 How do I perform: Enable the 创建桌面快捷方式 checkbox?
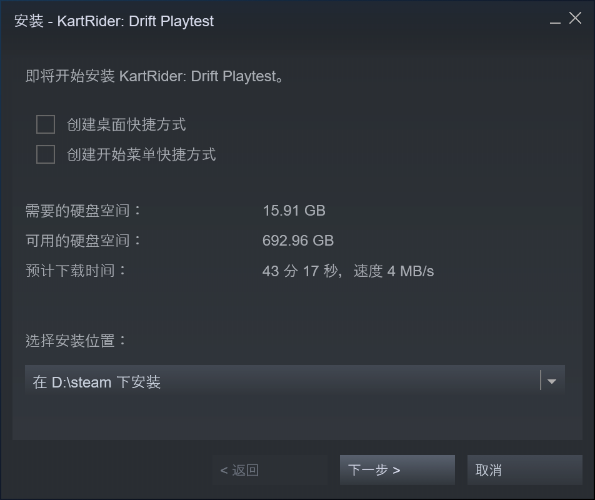pyautogui.click(x=45, y=124)
